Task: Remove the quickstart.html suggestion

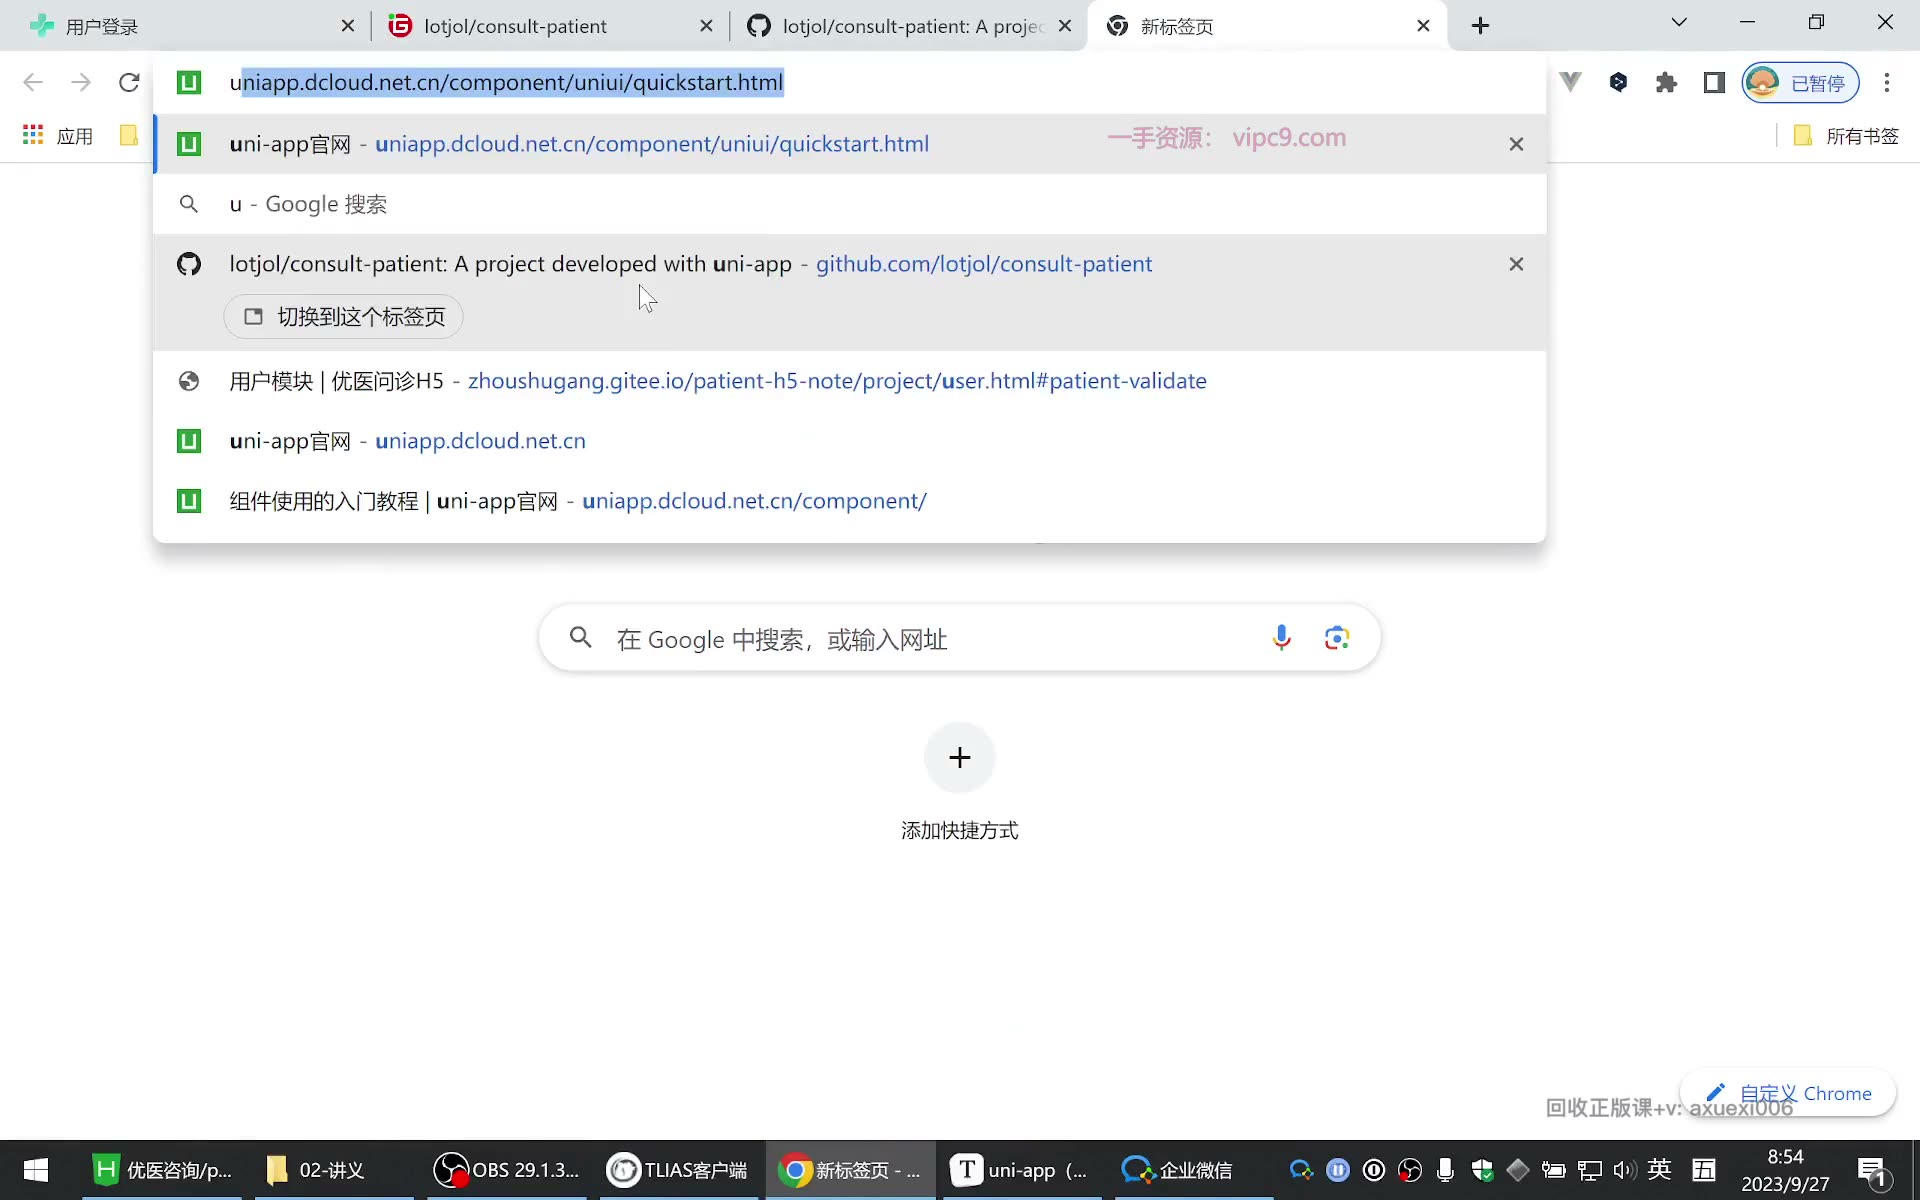Action: (1516, 144)
